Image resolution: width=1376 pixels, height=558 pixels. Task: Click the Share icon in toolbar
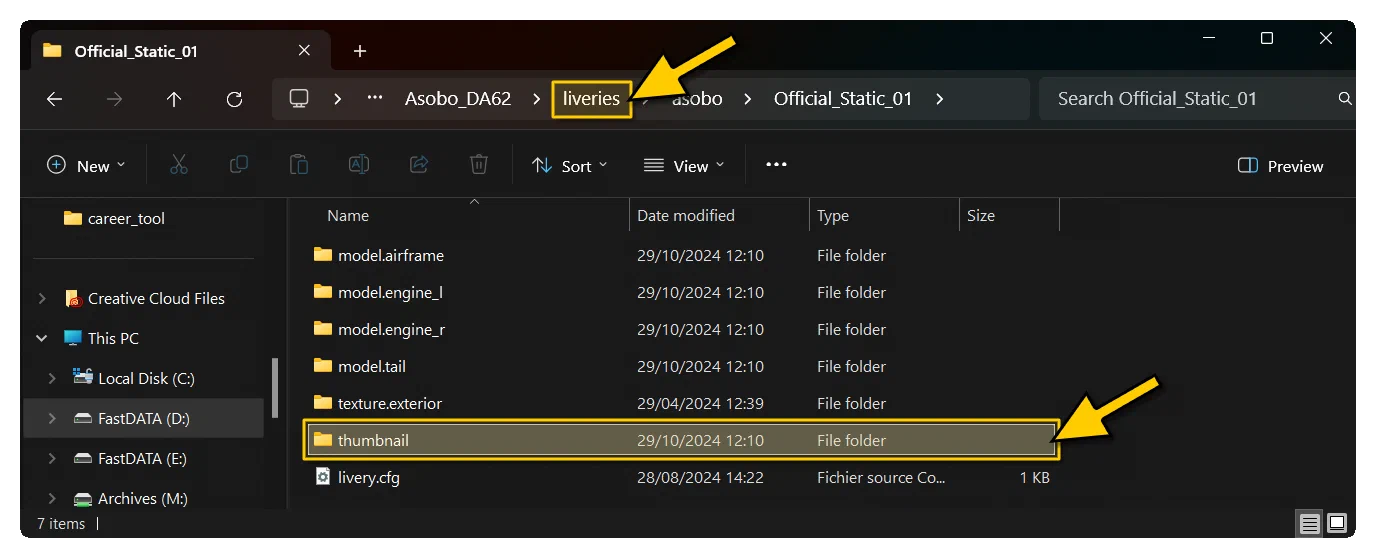(419, 165)
